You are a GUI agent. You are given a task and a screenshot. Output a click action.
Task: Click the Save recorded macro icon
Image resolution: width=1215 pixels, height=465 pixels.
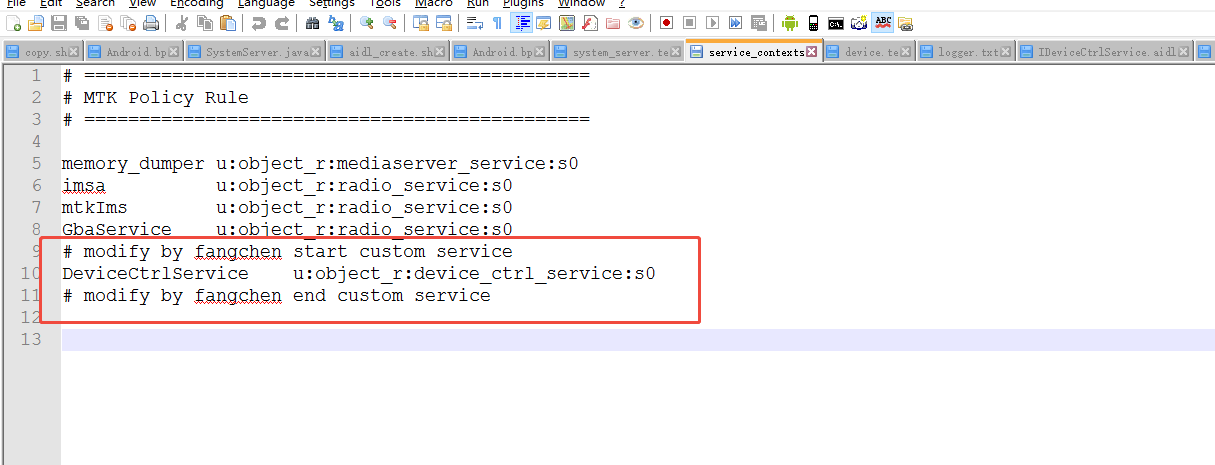(759, 22)
